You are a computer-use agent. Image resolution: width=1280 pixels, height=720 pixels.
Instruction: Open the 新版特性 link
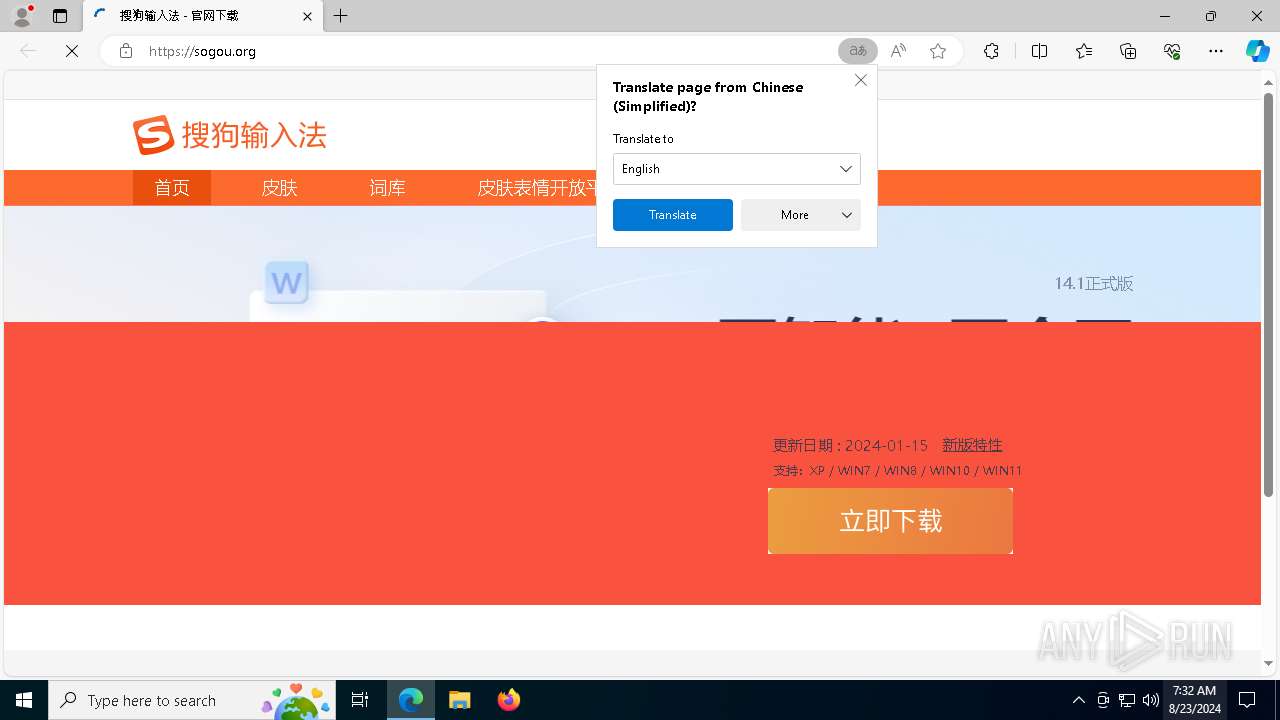(x=972, y=445)
